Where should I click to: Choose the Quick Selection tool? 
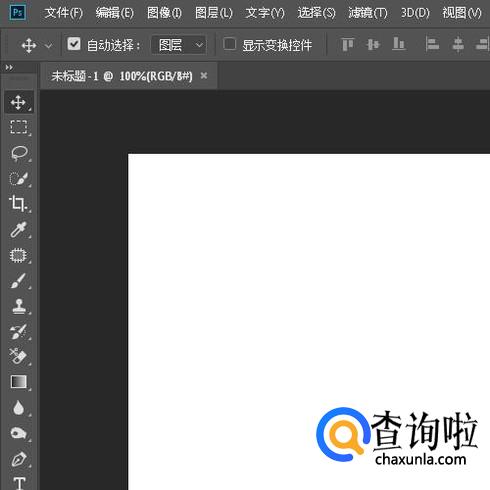18,179
